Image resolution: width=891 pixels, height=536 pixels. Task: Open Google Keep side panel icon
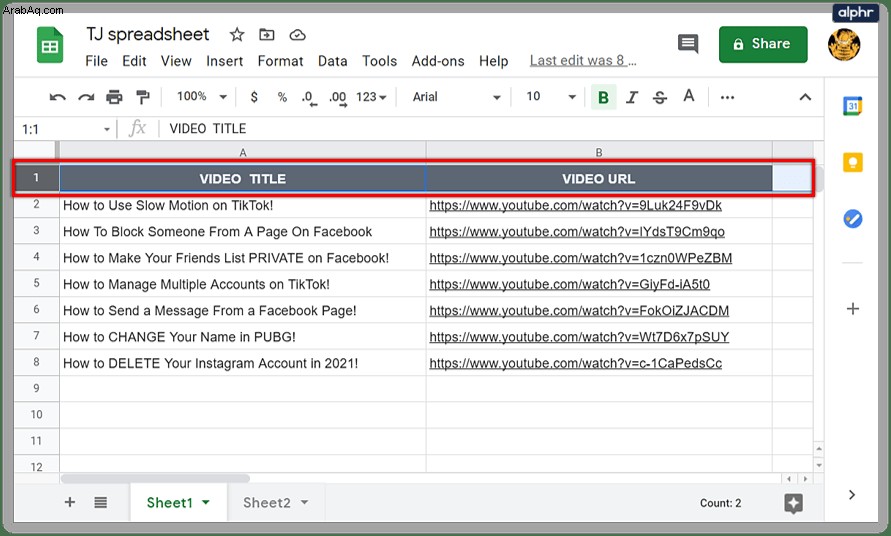(852, 163)
